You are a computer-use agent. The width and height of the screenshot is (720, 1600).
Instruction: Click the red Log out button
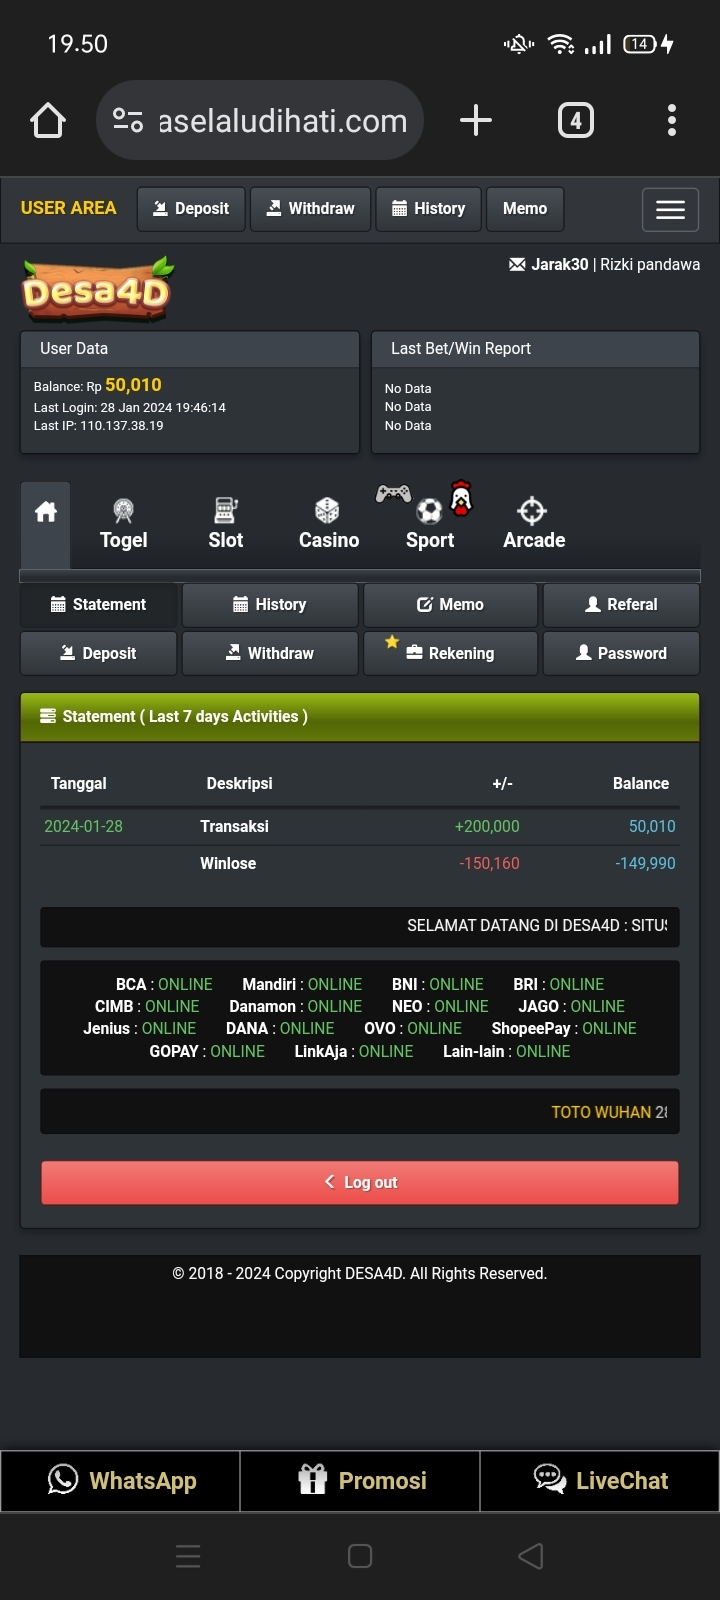coord(360,1182)
